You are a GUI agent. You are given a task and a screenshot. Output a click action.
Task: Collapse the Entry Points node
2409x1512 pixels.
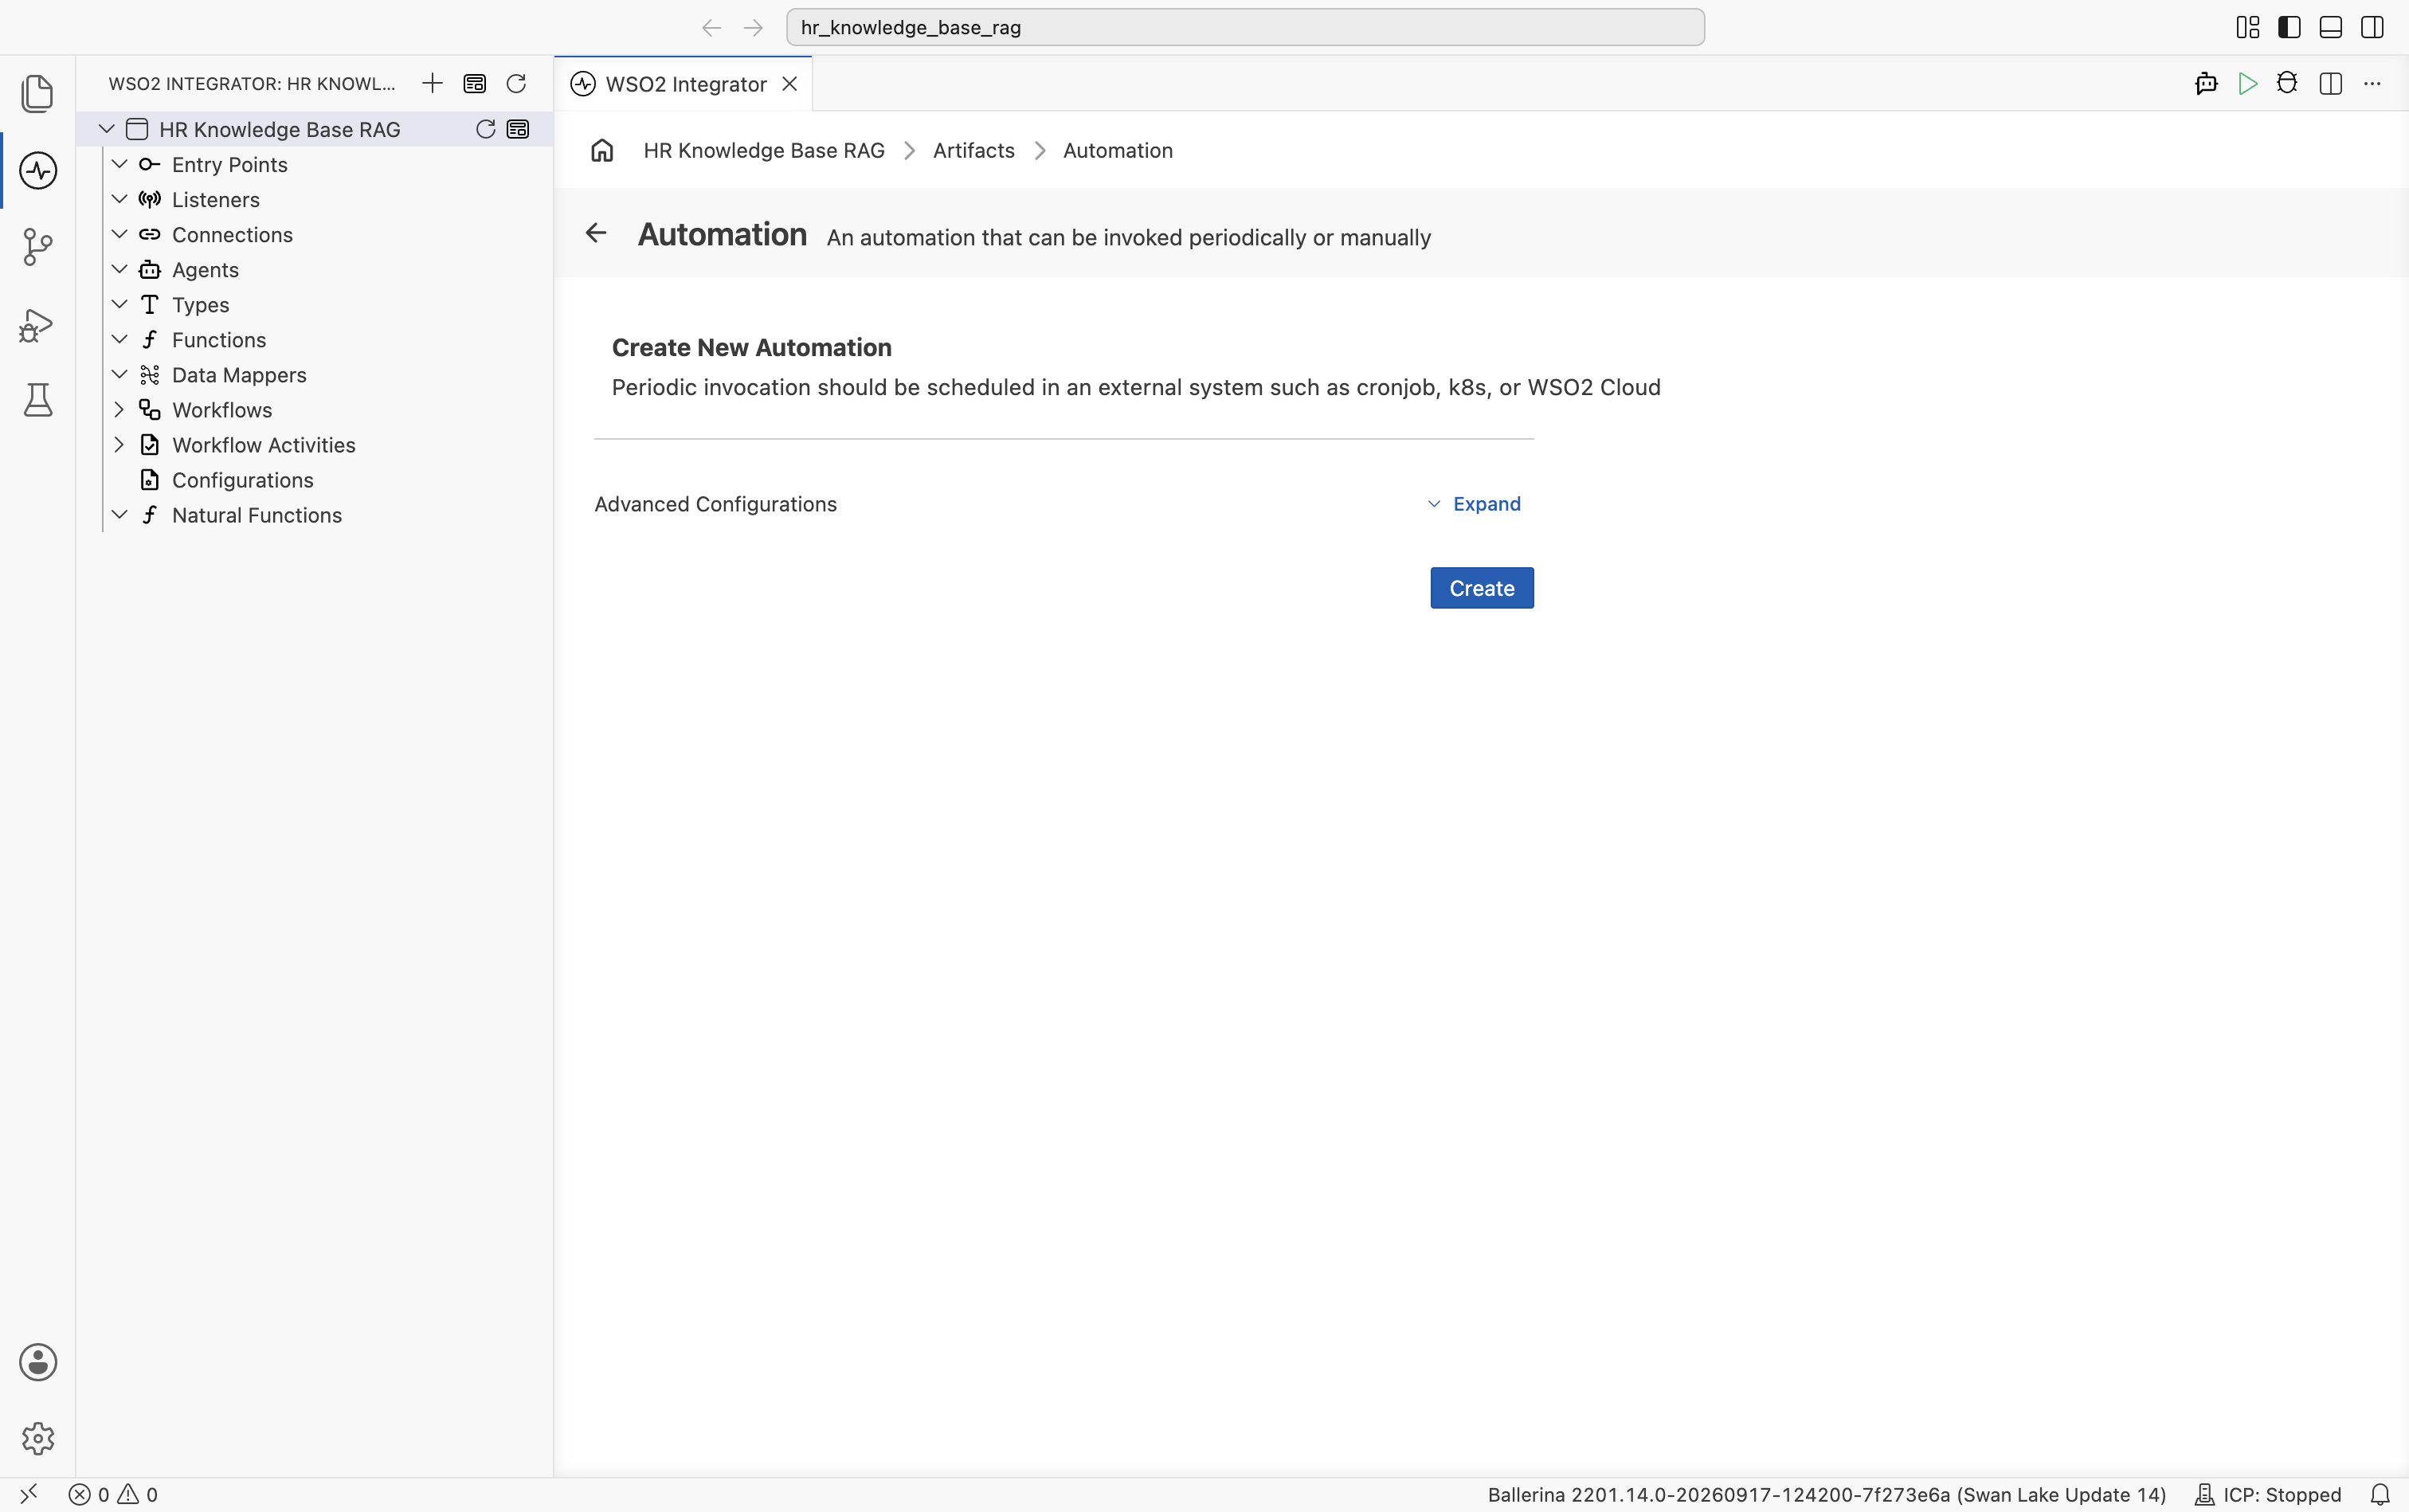point(119,164)
